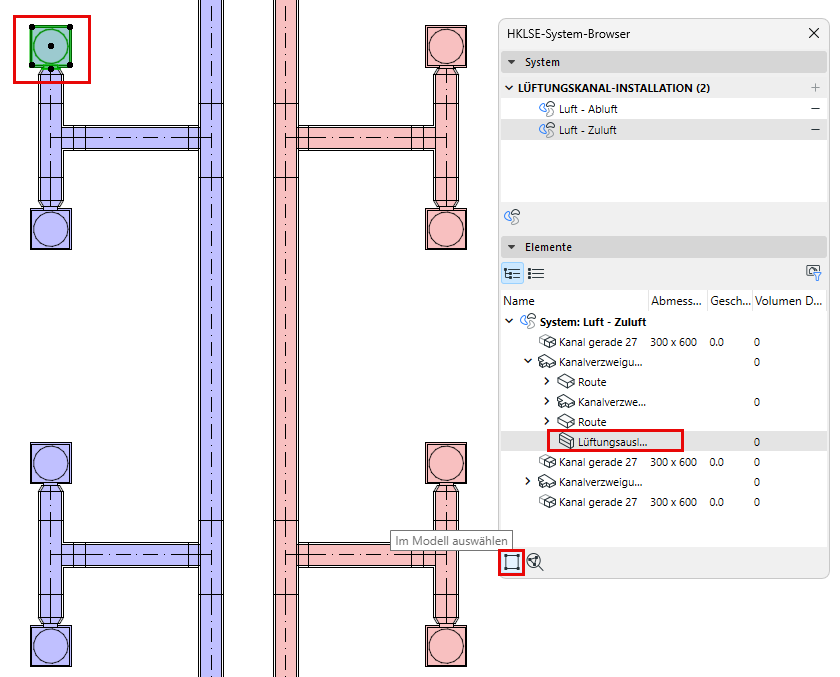Select the second Kanal gerade 27 row
The width and height of the screenshot is (840, 677).
click(x=664, y=462)
